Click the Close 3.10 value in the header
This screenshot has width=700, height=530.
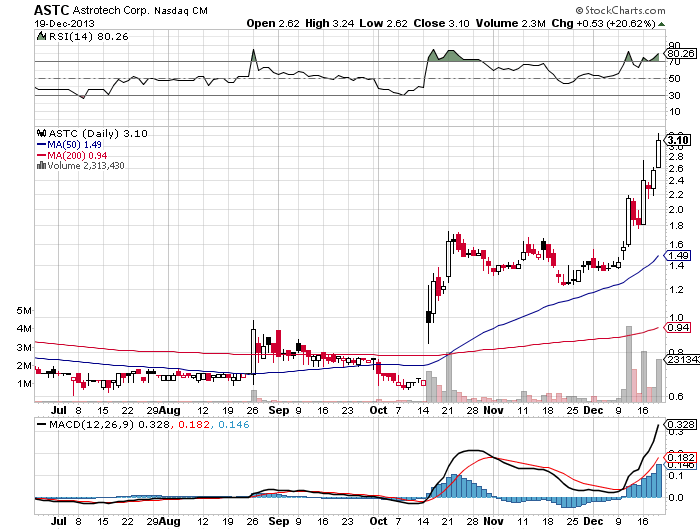(x=442, y=23)
